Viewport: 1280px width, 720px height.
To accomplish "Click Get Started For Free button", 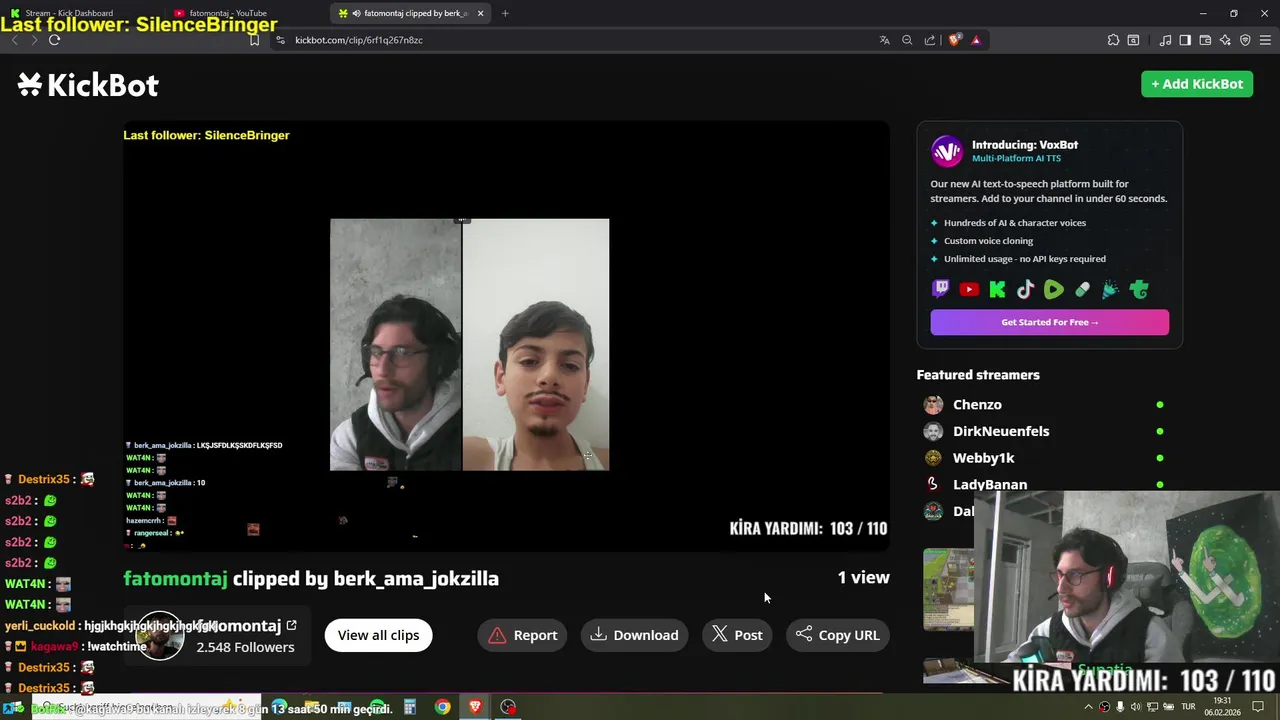I will click(x=1049, y=322).
